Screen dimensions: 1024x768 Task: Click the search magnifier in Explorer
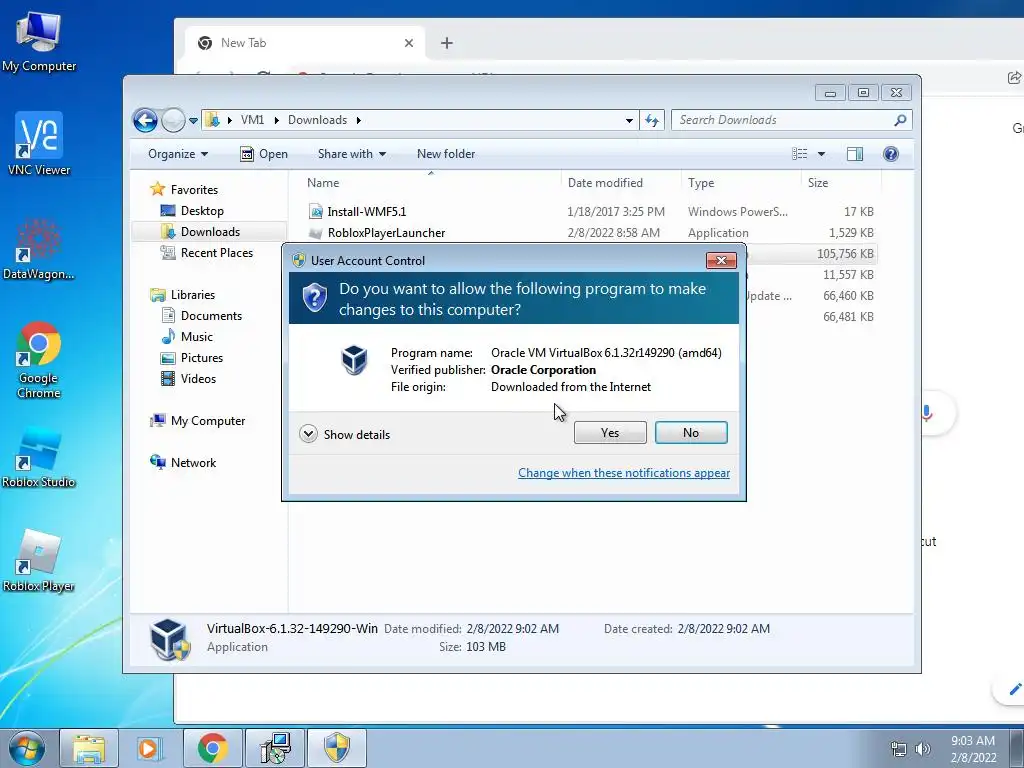(900, 120)
